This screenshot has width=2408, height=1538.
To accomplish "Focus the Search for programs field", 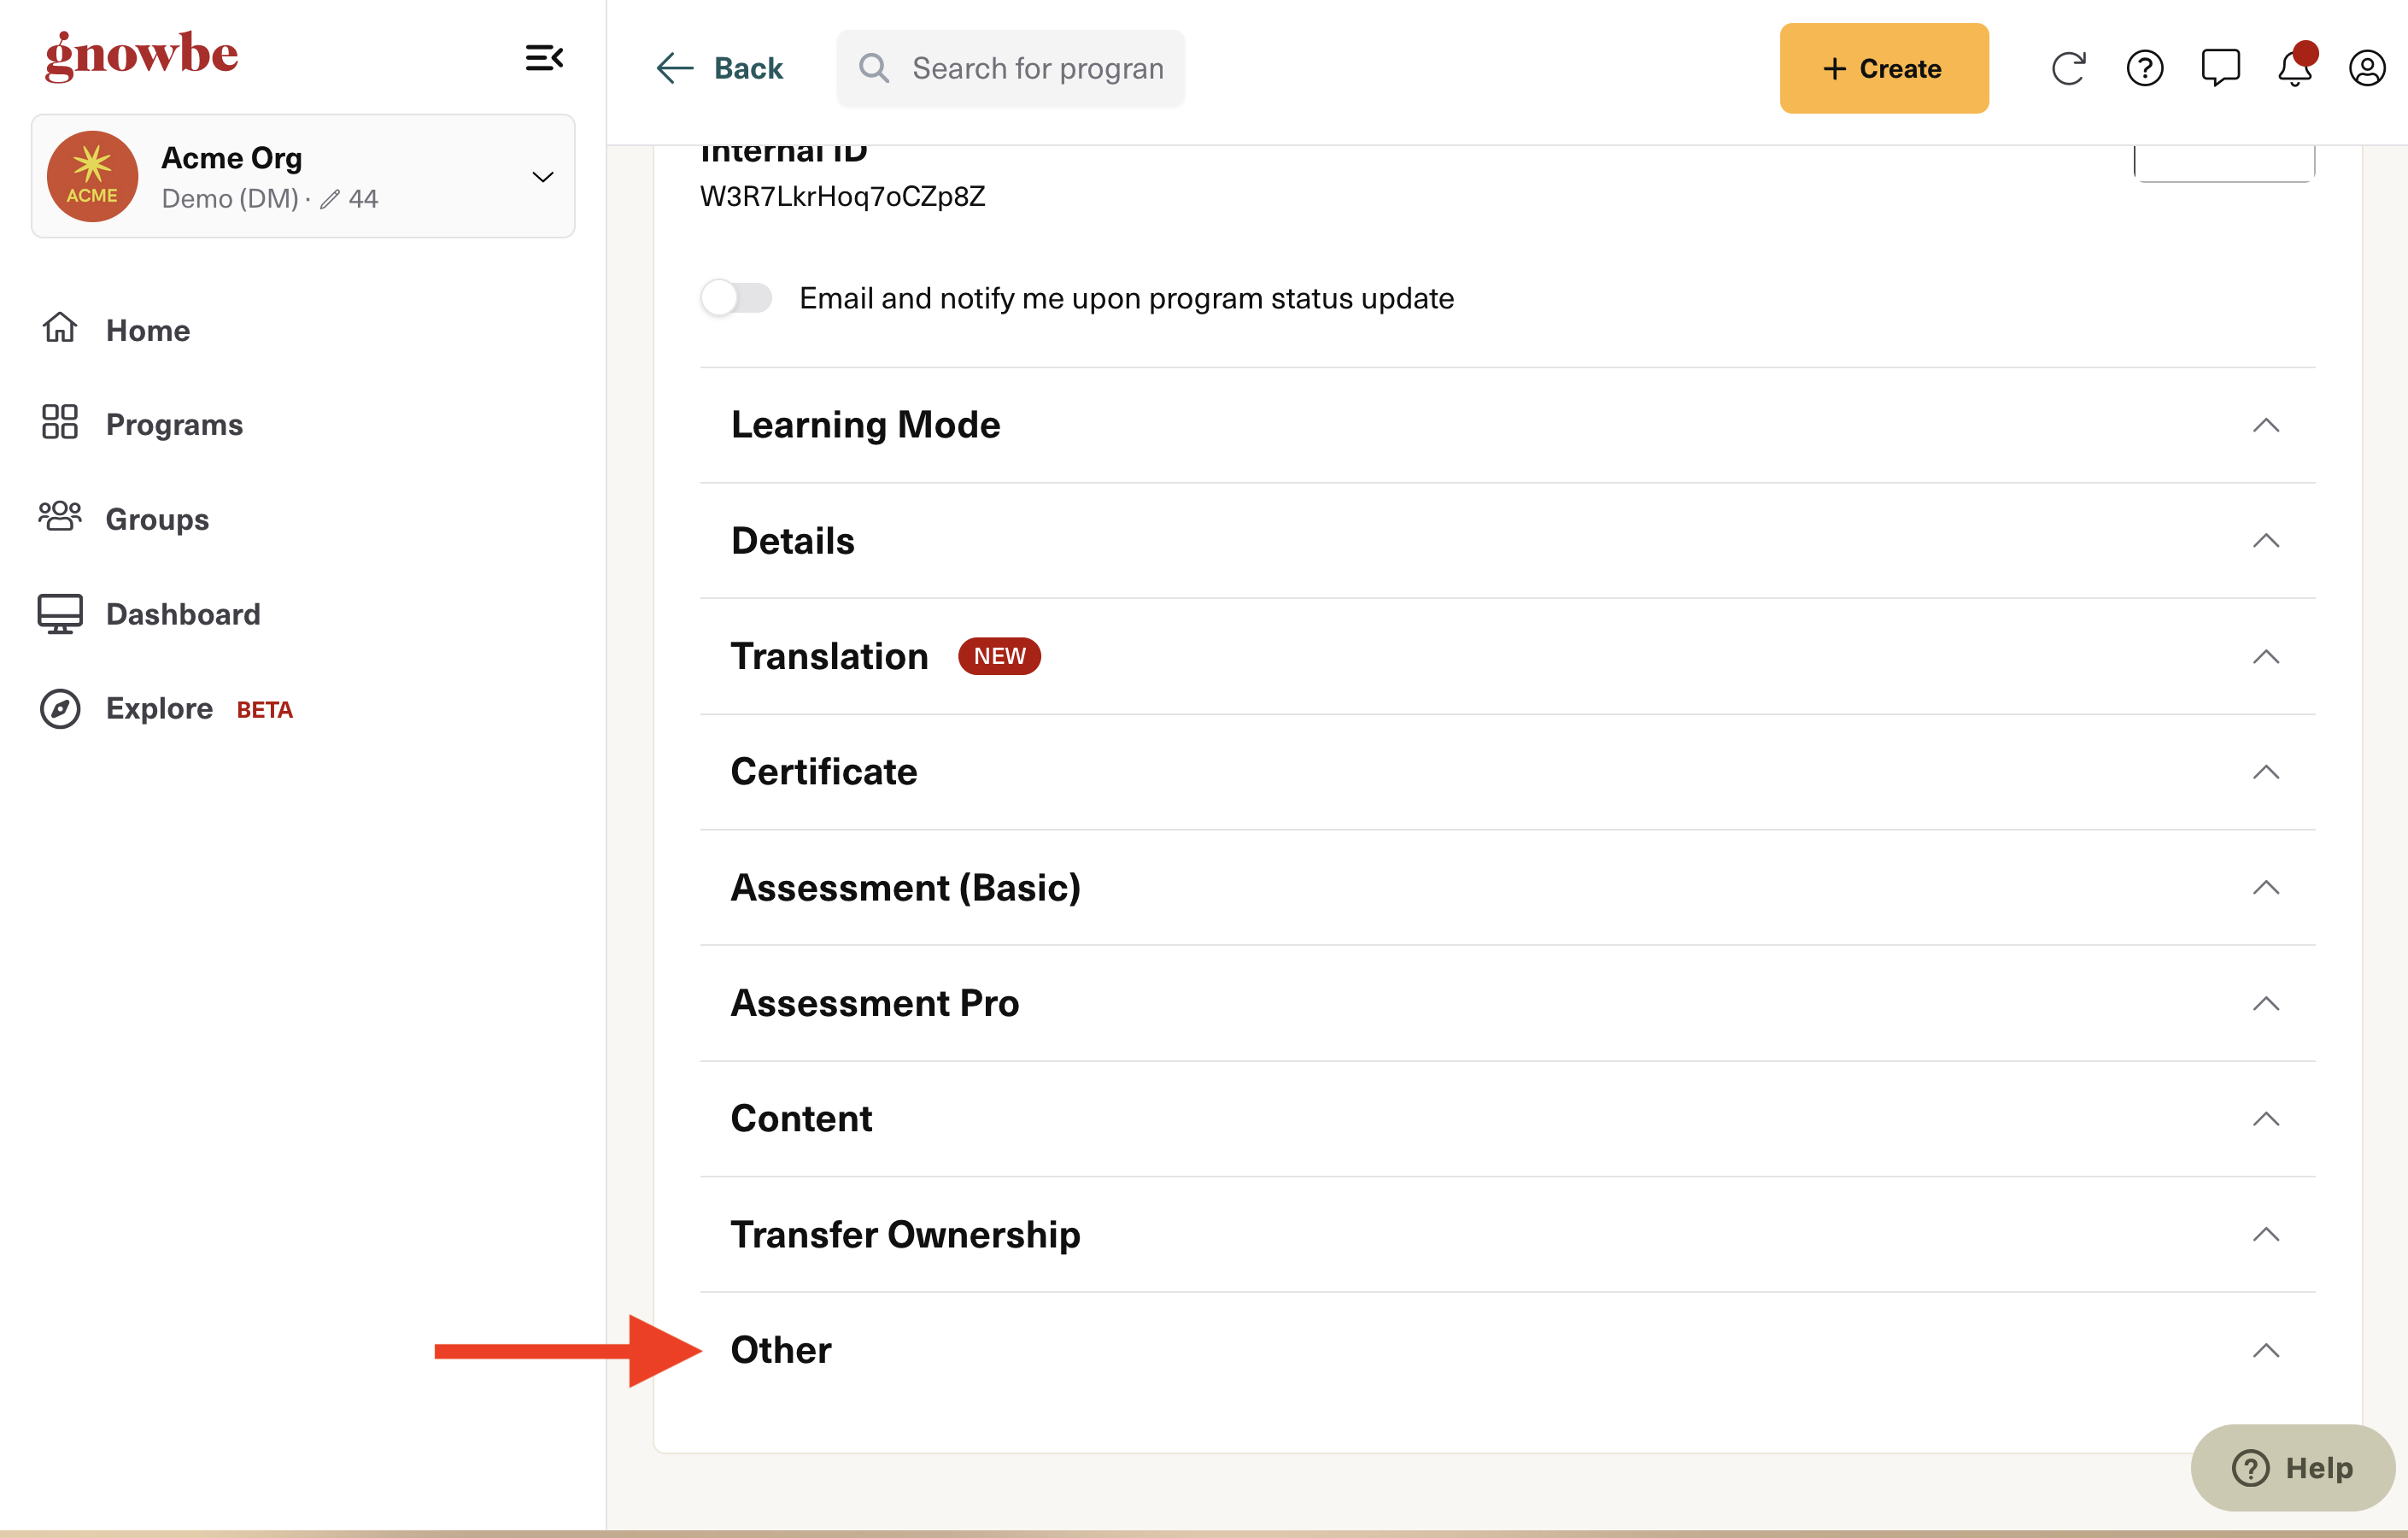I will pos(1010,68).
